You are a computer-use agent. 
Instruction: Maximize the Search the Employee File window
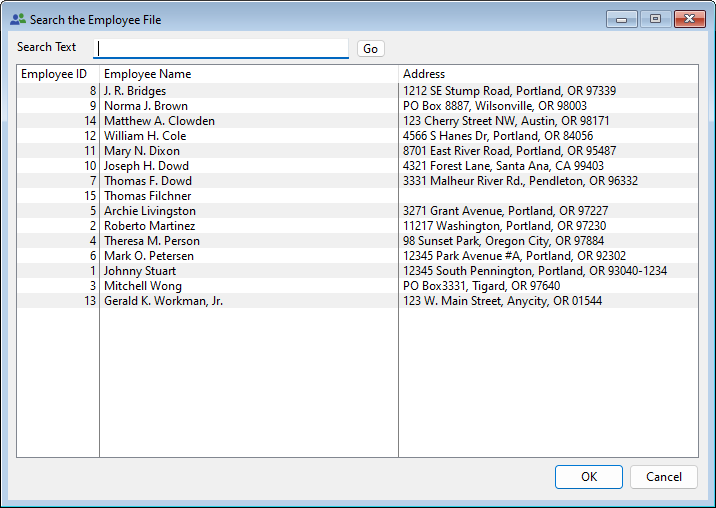pyautogui.click(x=655, y=19)
